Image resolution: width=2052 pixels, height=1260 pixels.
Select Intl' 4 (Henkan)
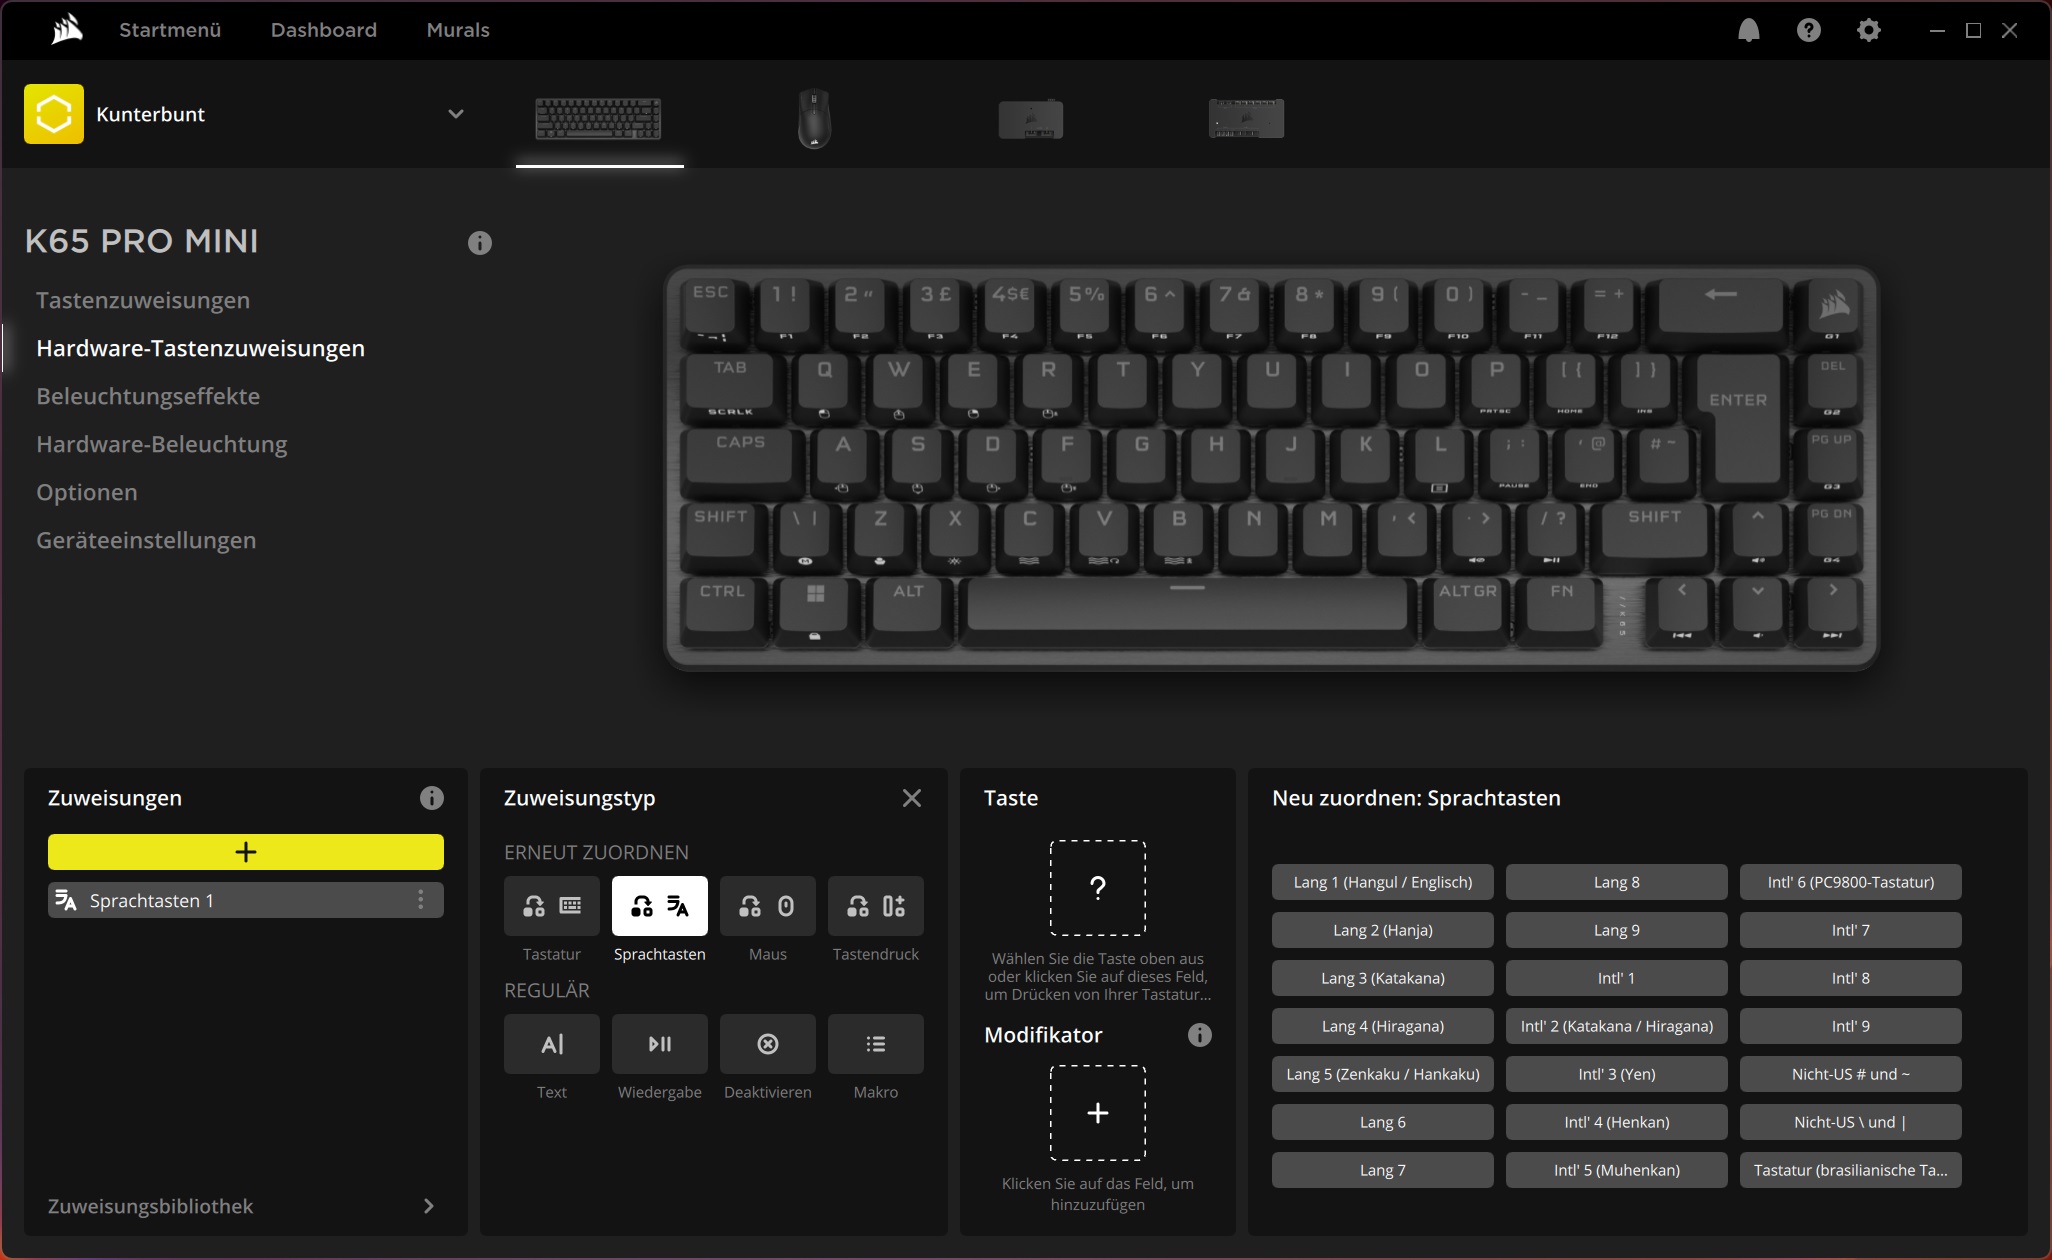(x=1617, y=1122)
